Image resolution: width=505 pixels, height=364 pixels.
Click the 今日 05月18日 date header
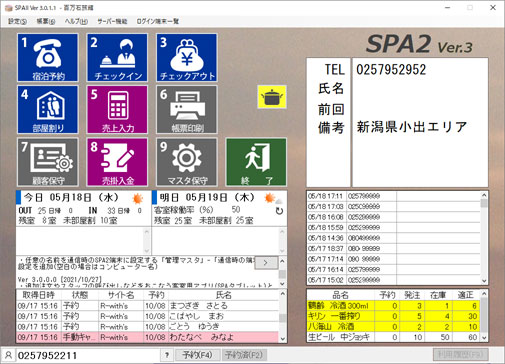71,197
